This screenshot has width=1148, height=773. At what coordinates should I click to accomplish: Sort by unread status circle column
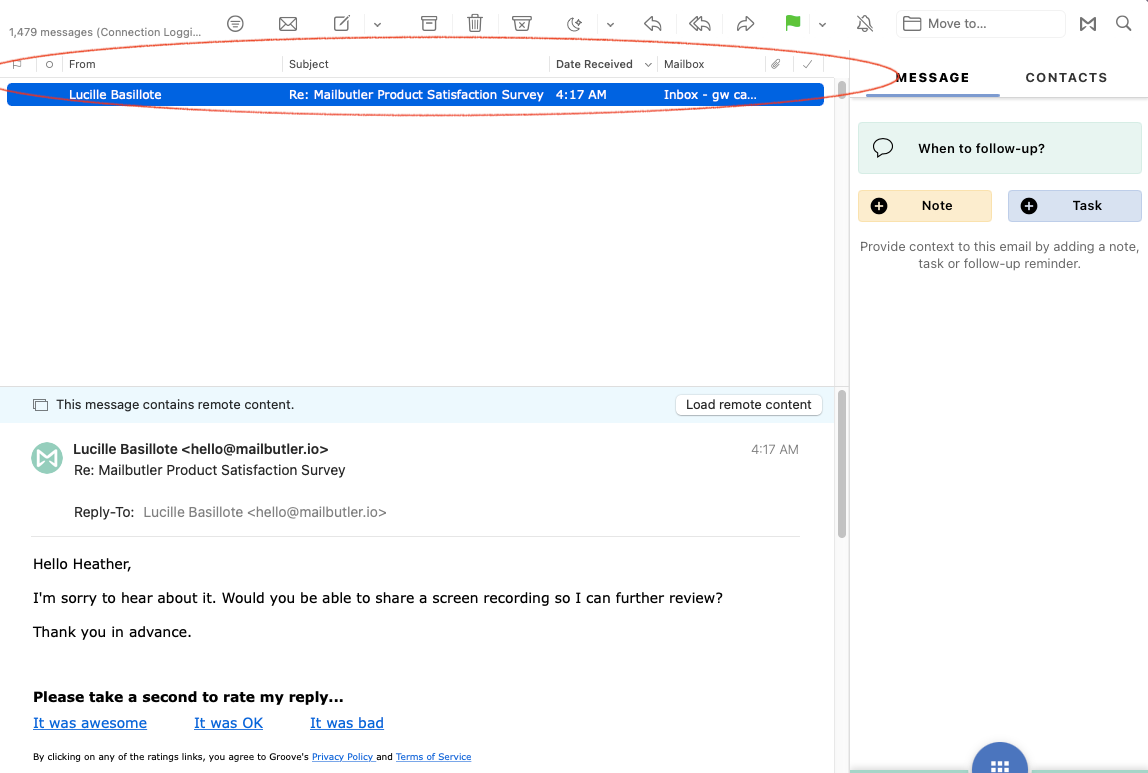pos(49,64)
